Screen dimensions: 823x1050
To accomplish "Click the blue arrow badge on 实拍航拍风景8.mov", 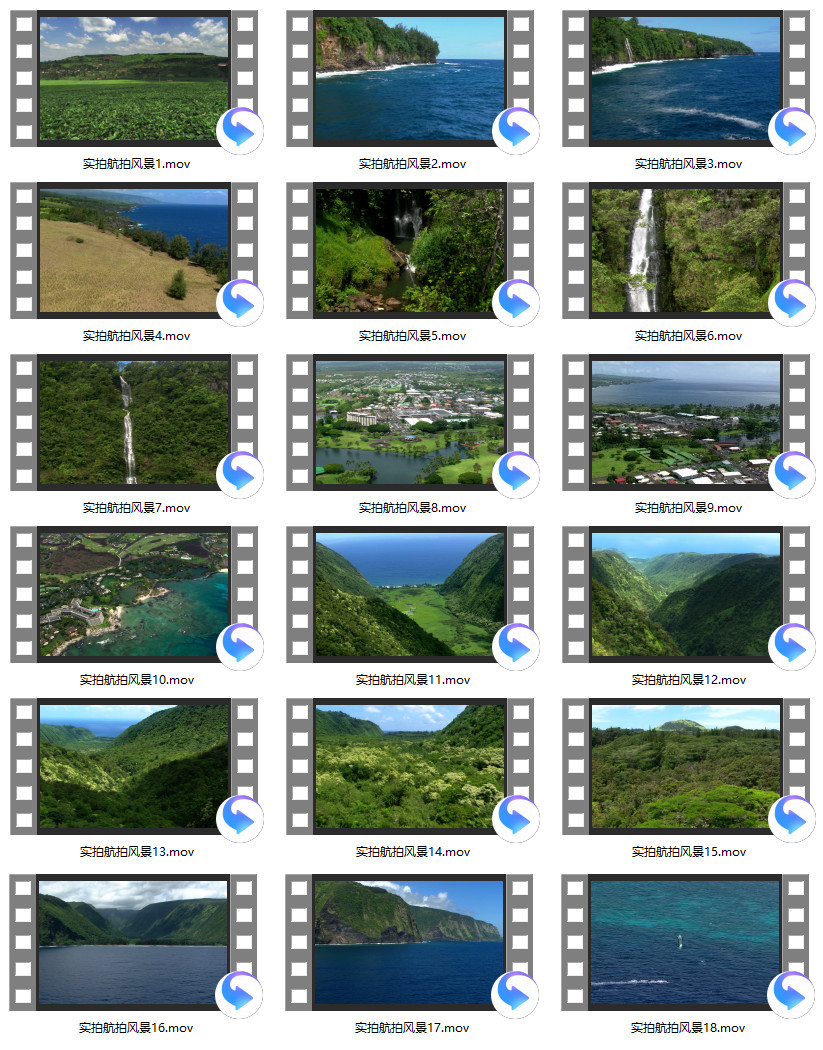I will (516, 474).
